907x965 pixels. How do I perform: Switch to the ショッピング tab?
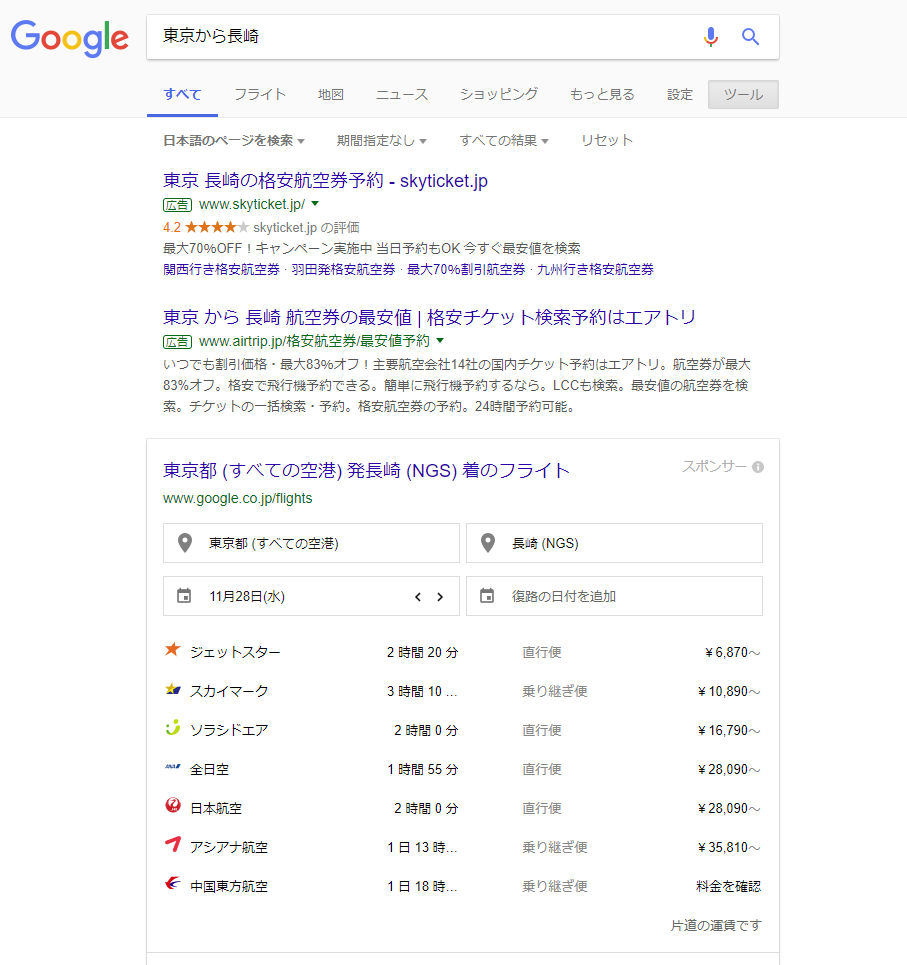(x=499, y=95)
